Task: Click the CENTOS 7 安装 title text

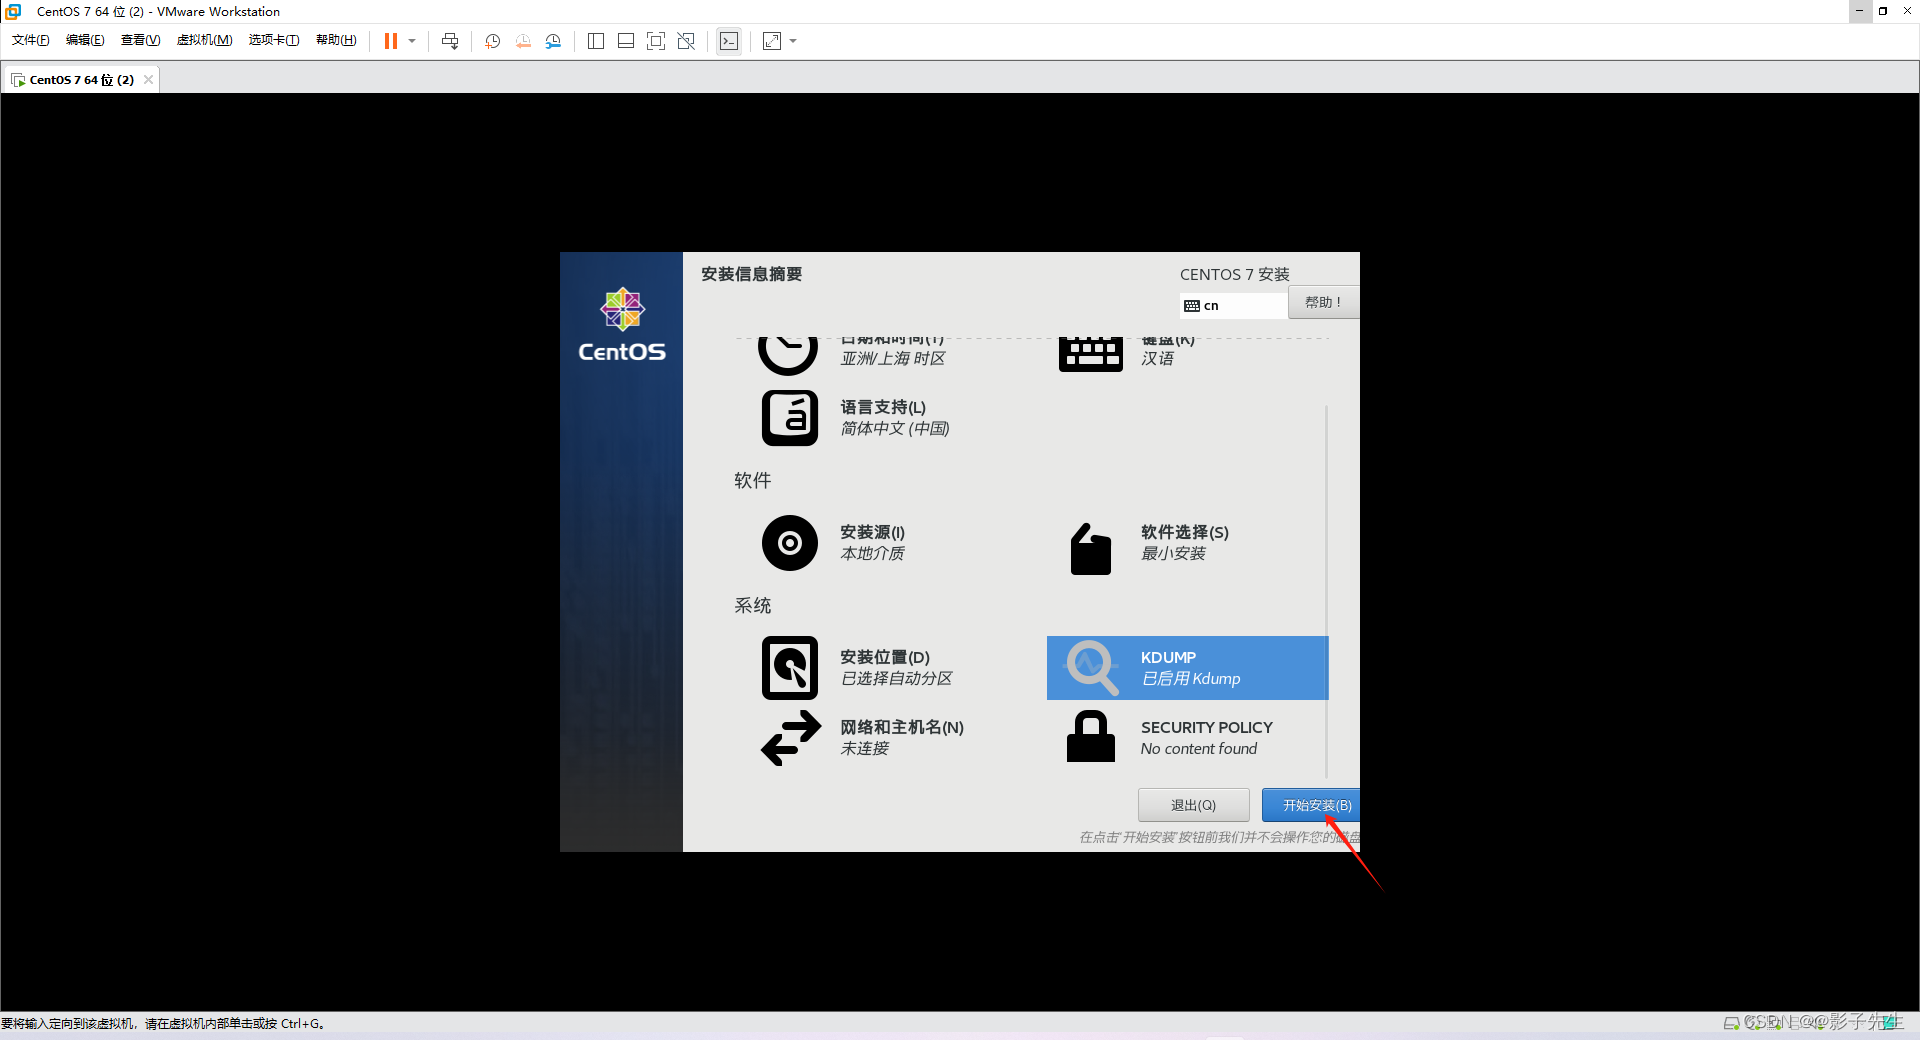Action: tap(1235, 274)
